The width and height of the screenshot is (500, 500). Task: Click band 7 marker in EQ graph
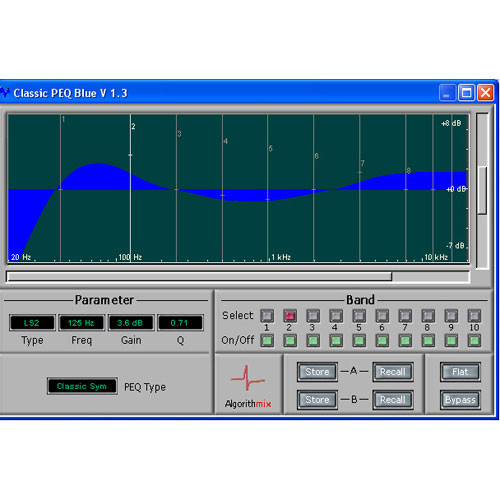pos(360,172)
